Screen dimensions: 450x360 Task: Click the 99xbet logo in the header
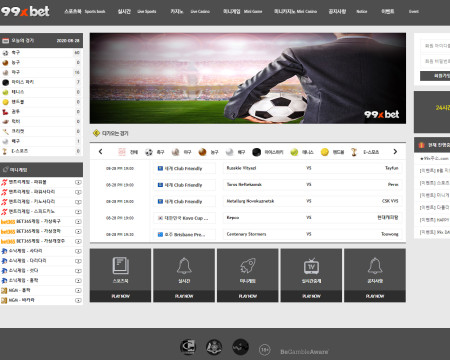point(25,12)
